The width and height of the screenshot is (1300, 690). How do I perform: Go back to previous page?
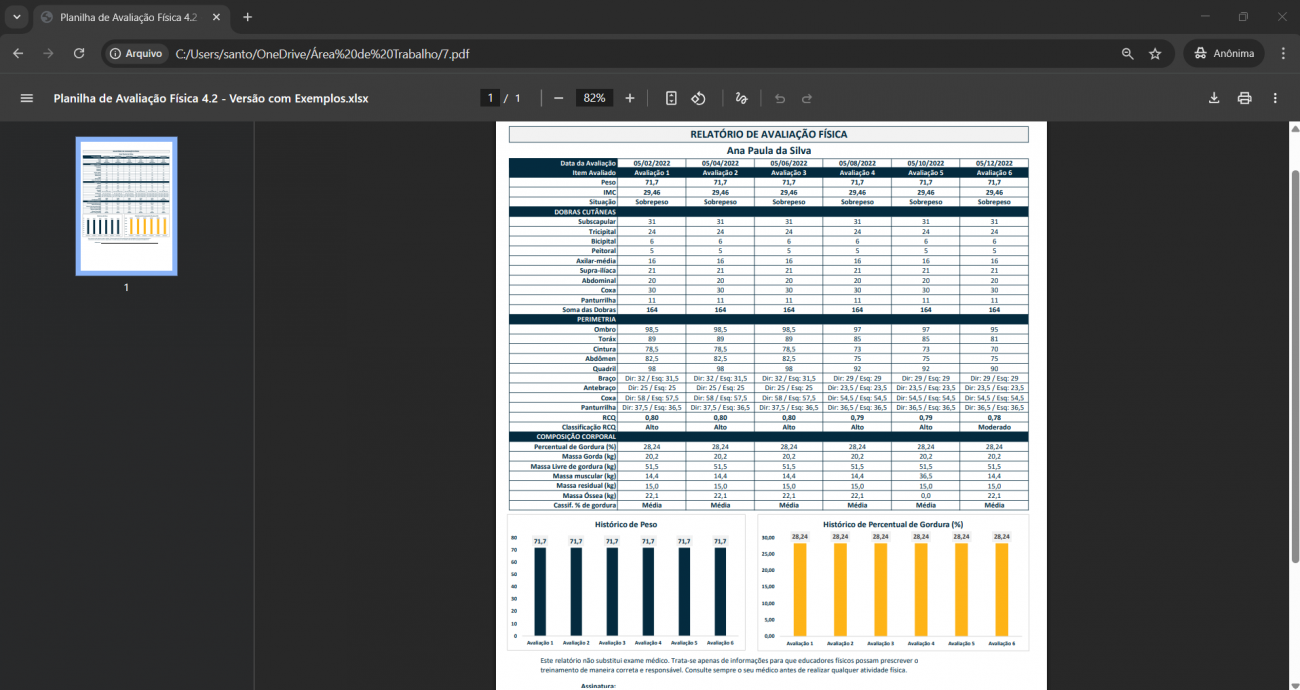[18, 54]
